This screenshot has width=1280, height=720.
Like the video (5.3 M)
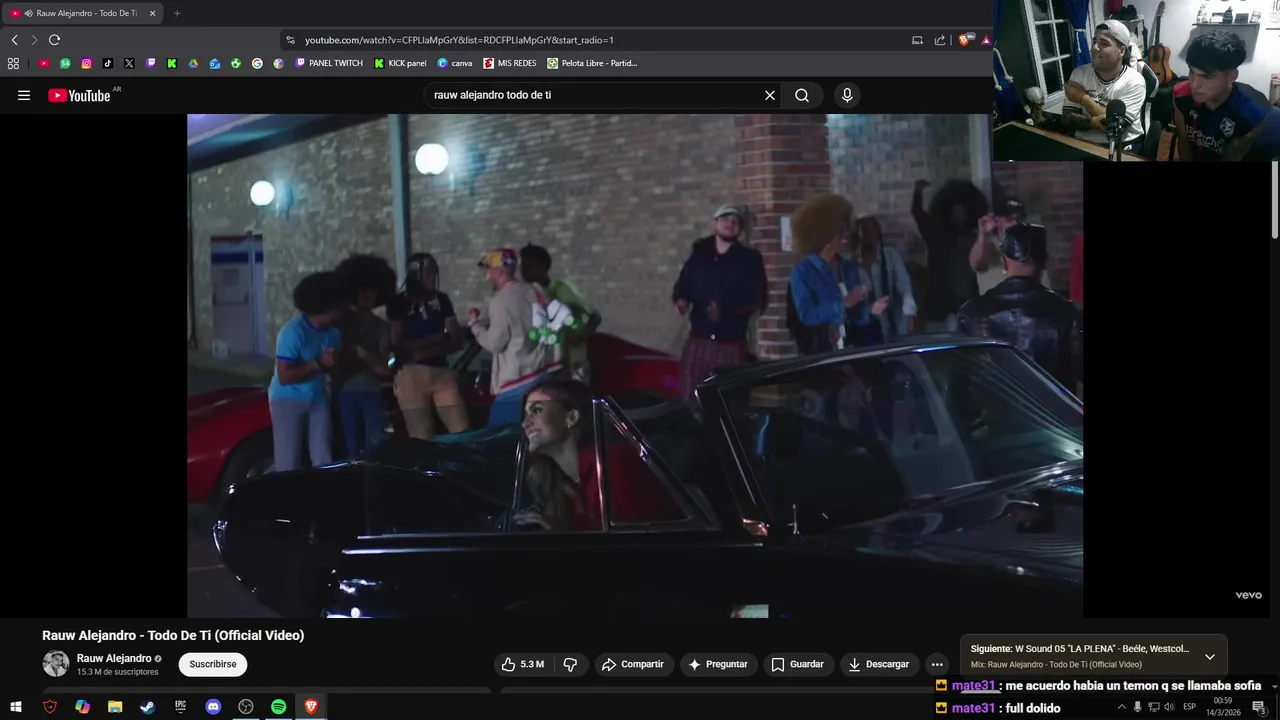click(524, 664)
